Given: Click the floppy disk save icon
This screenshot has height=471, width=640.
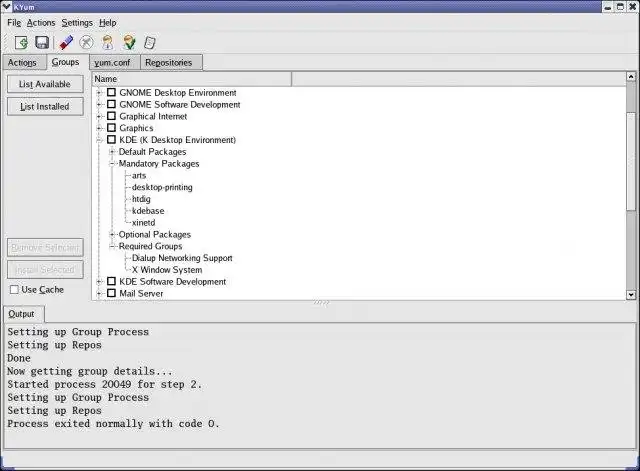Looking at the screenshot, I should click(x=42, y=42).
